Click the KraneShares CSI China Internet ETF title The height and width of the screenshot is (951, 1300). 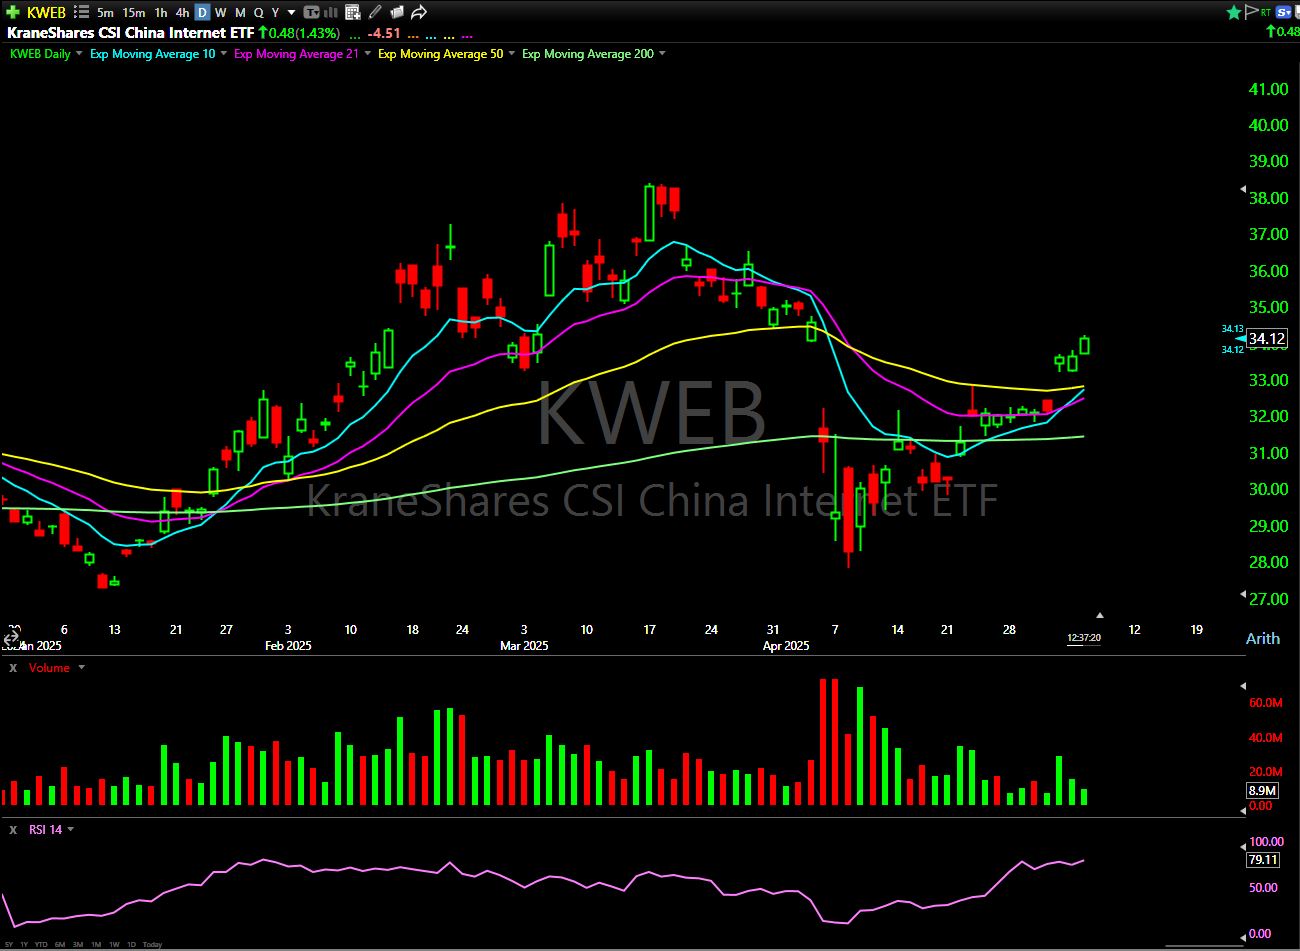coord(130,33)
